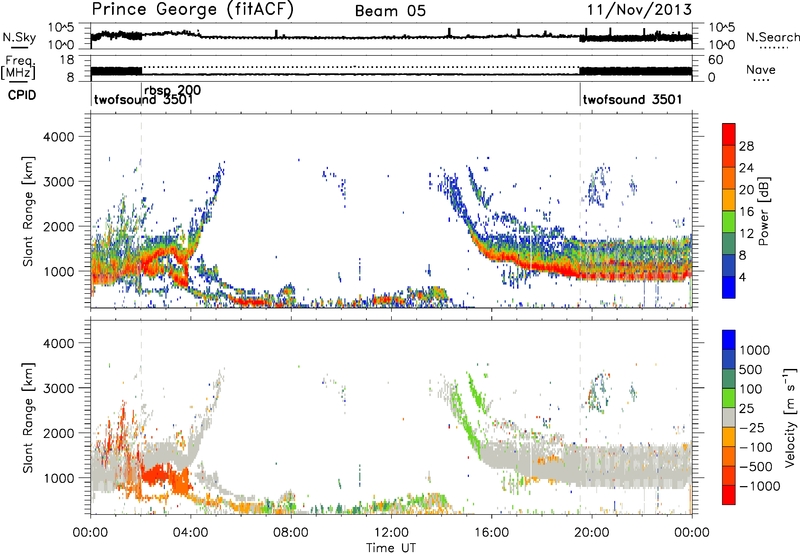Click 'Slant Range [km]' label of power panel
This screenshot has width=800, height=554.
pos(28,211)
